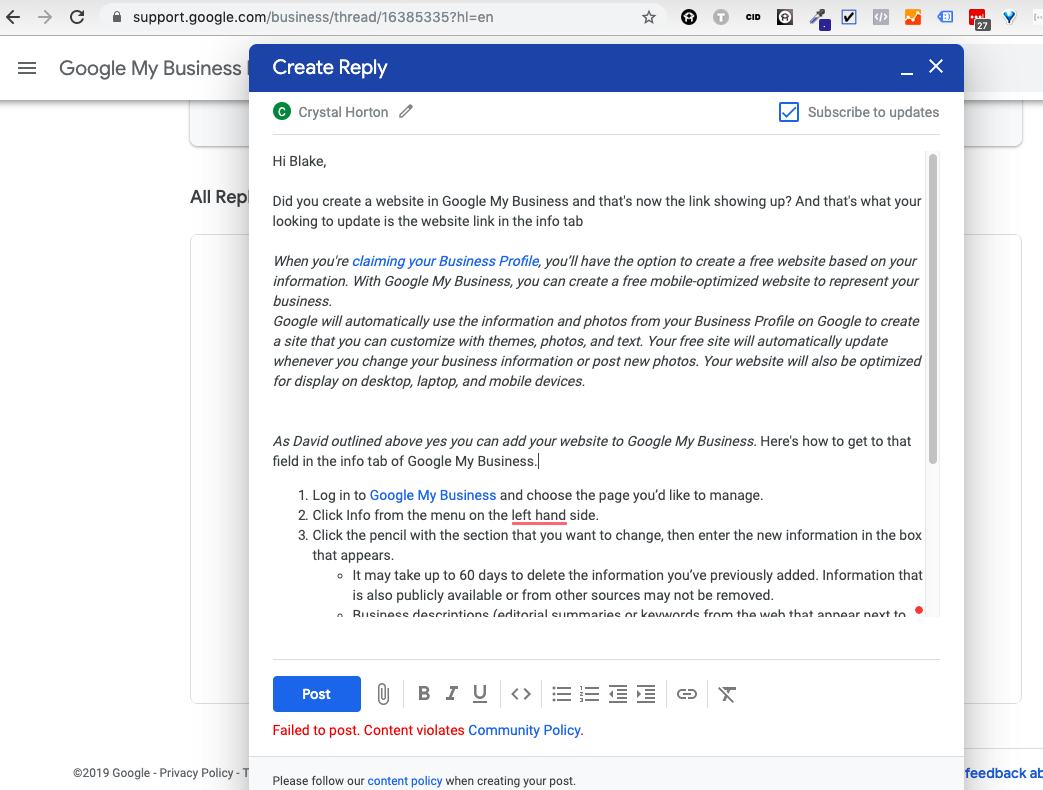Reload the current page

tap(77, 17)
